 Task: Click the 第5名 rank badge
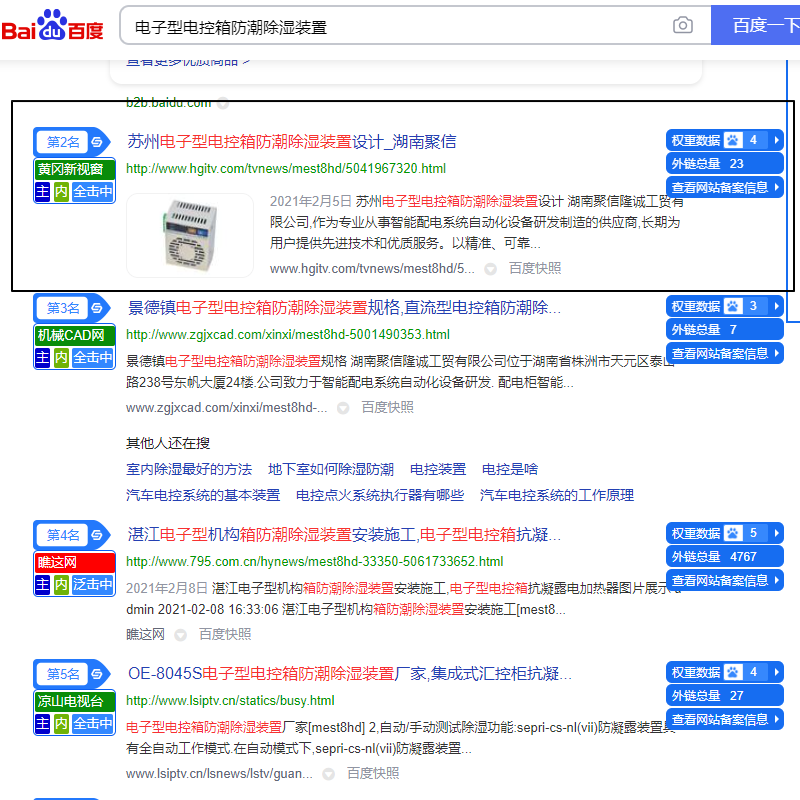tap(62, 674)
